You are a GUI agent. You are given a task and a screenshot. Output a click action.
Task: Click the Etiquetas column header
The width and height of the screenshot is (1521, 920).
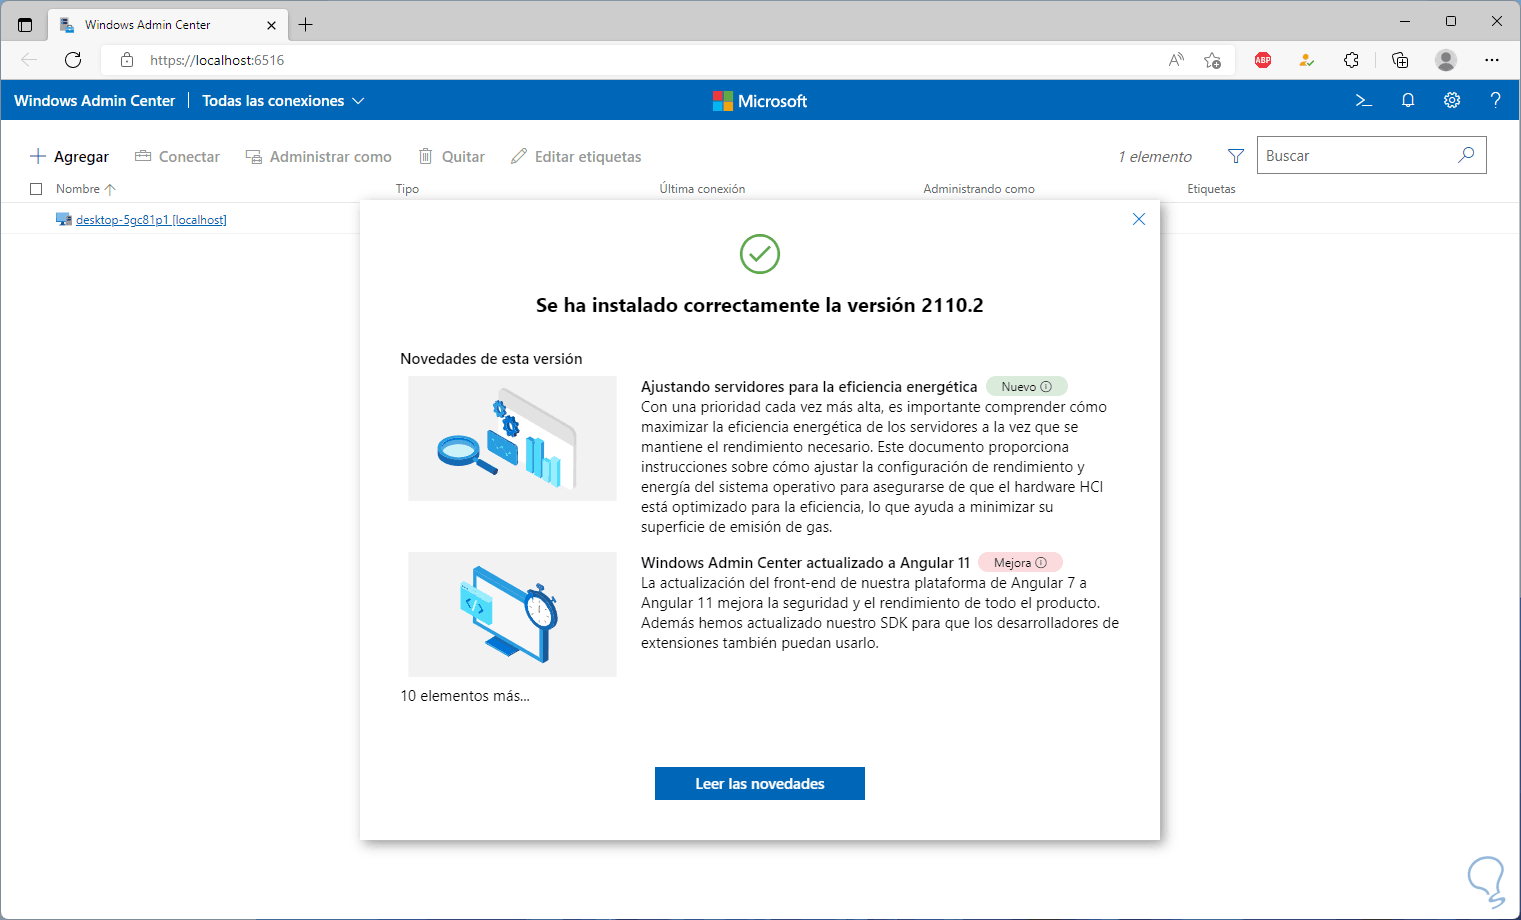point(1211,189)
